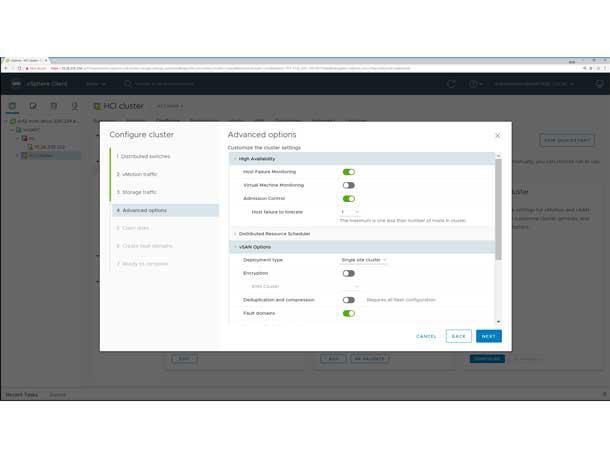610x457 pixels.
Task: Open Host failure to tolerate dropdown
Action: 349,212
